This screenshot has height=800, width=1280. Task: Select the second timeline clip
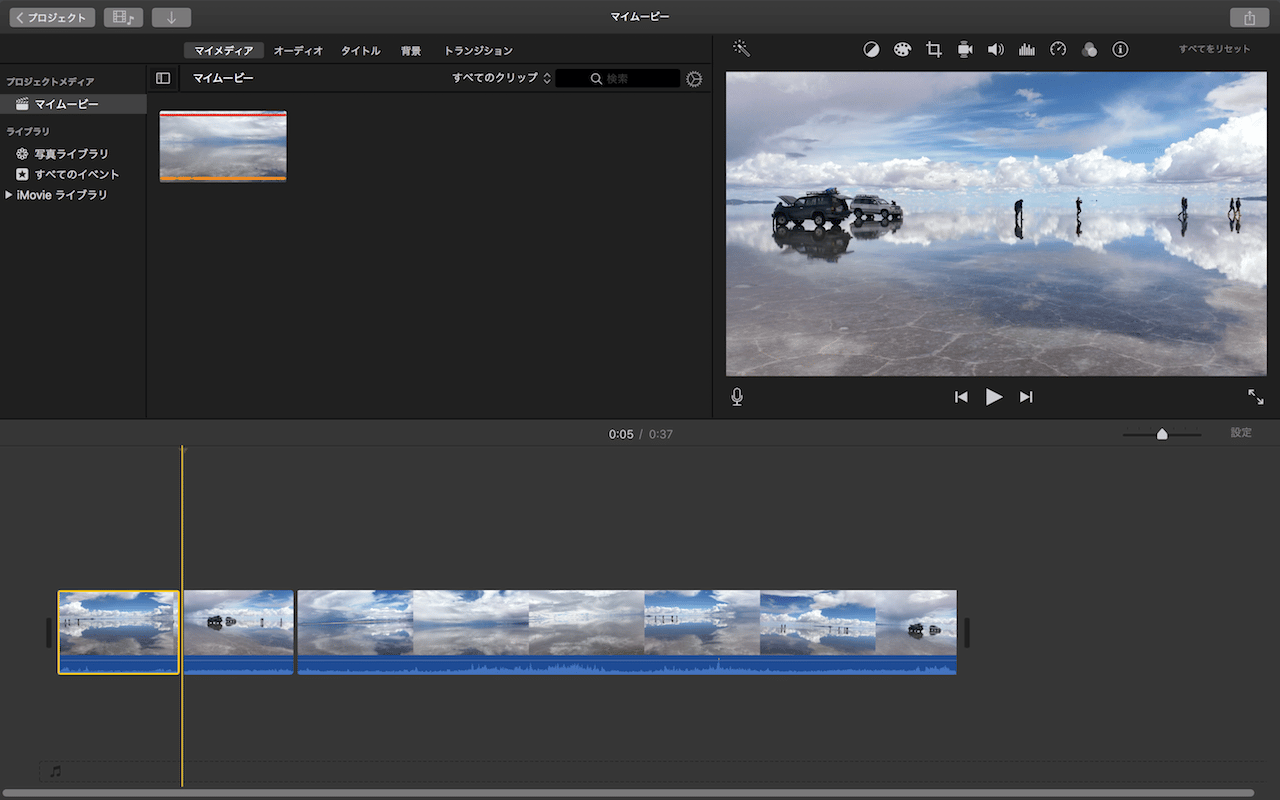point(238,632)
